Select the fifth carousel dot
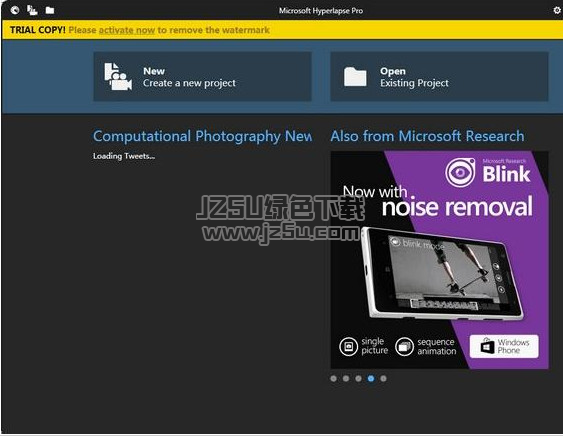This screenshot has height=436, width=563. coord(383,379)
